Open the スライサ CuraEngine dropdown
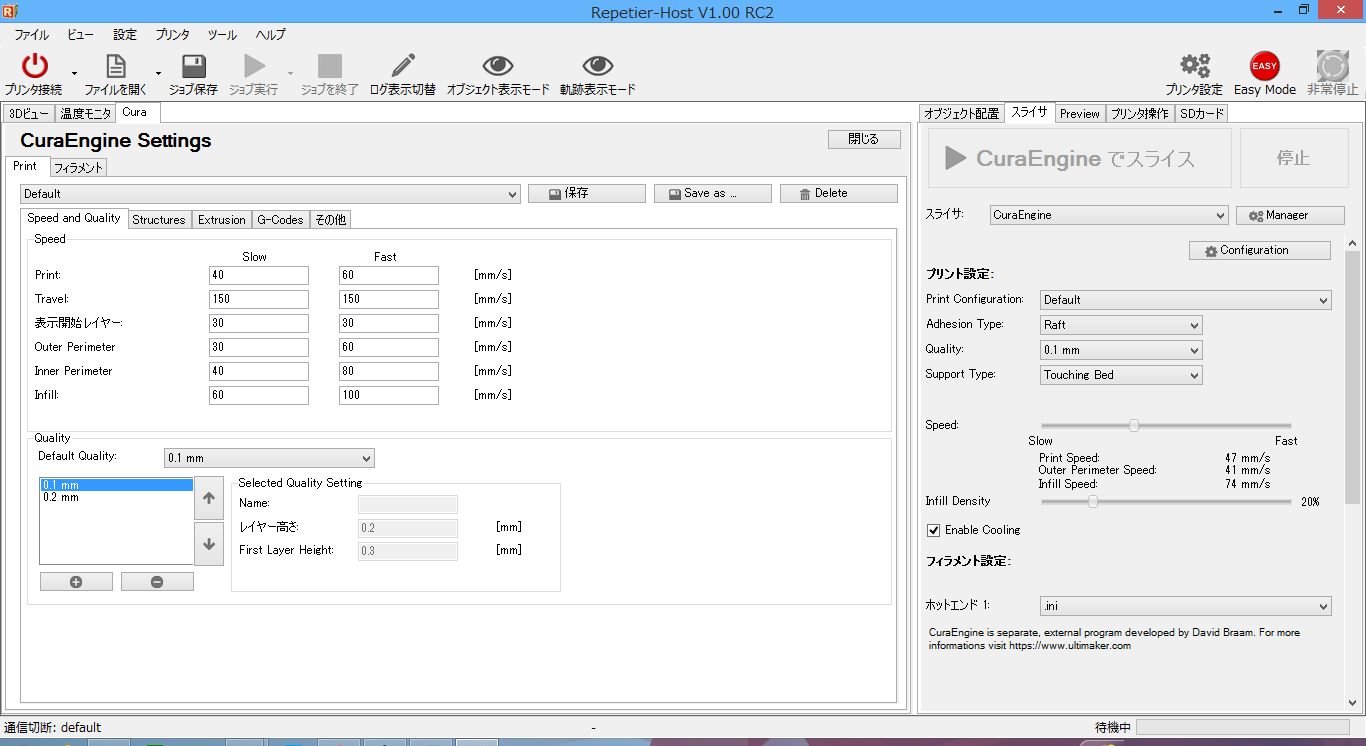Image resolution: width=1366 pixels, height=746 pixels. pyautogui.click(x=1108, y=215)
